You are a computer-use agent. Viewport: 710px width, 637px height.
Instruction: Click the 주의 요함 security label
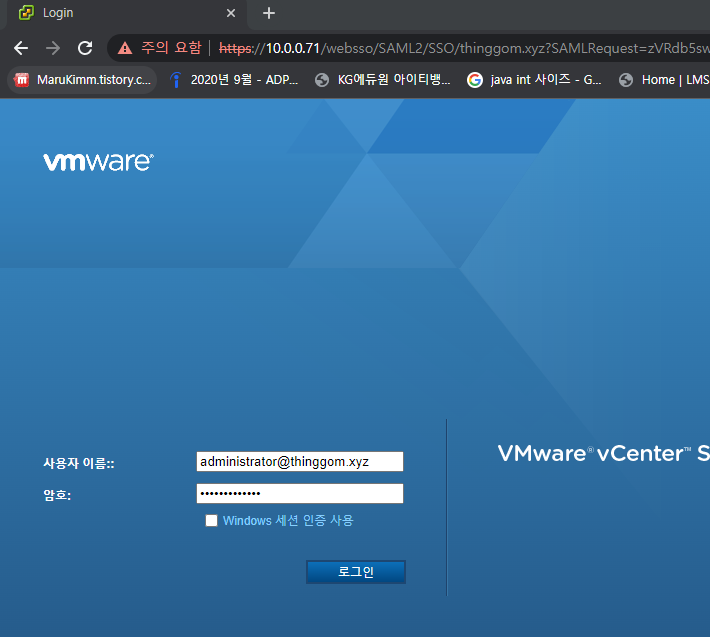pyautogui.click(x=171, y=48)
